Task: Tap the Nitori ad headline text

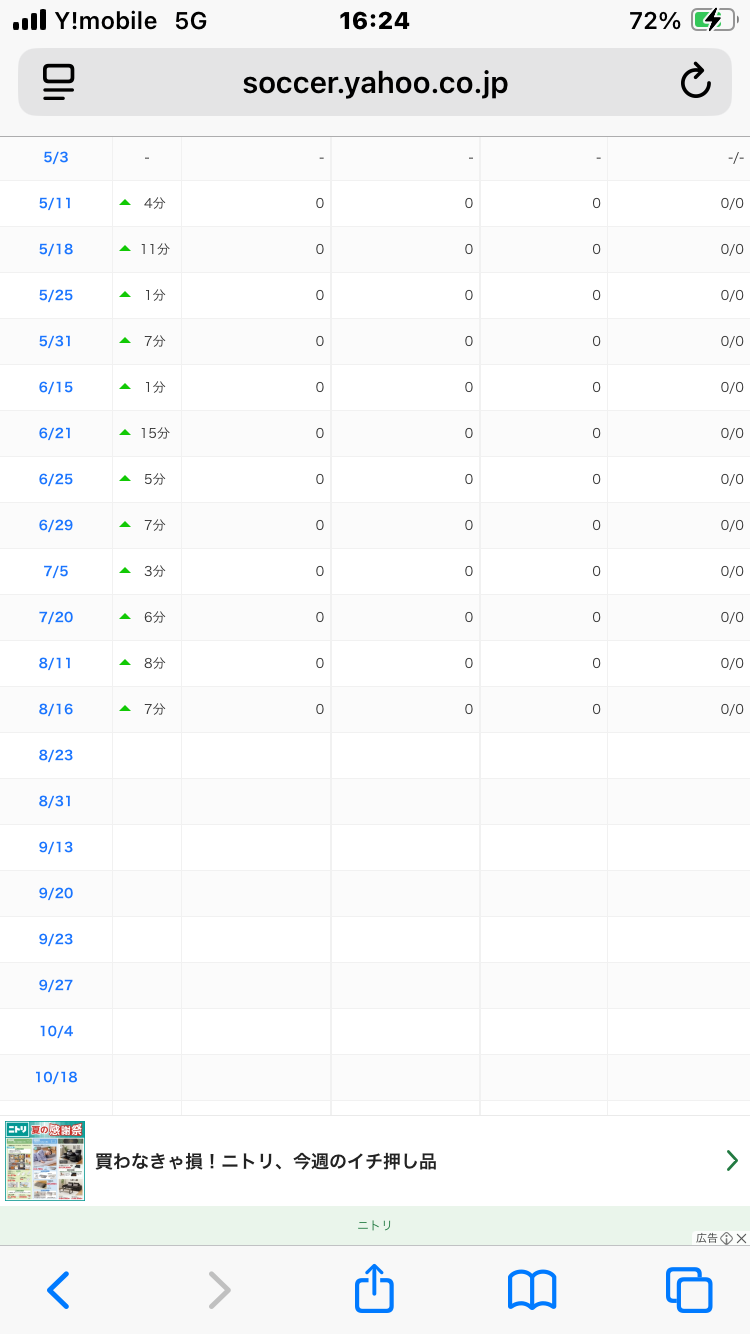Action: pyautogui.click(x=266, y=1161)
